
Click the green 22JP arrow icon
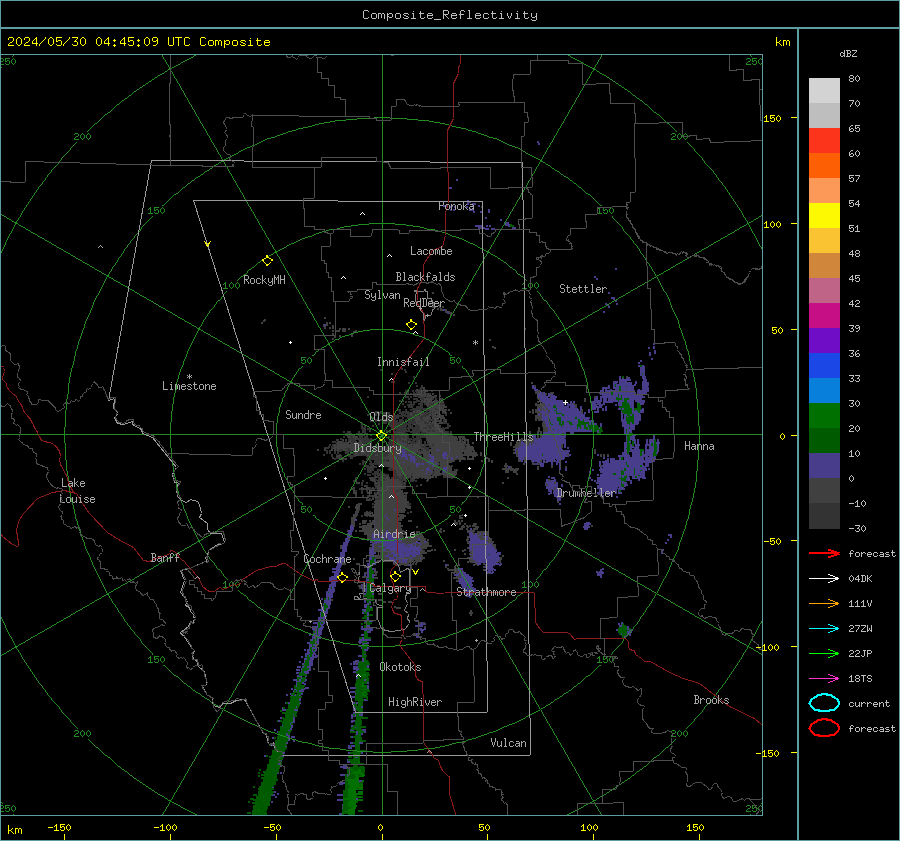pos(824,653)
